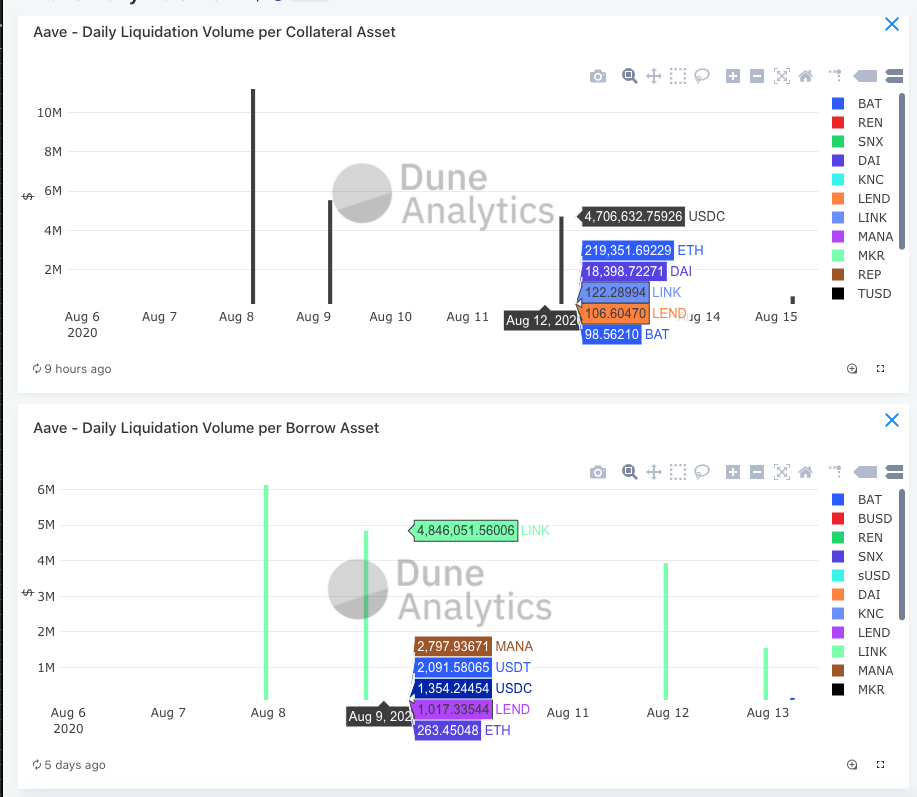The image size is (917, 797).
Task: Click the Aug 9 bar in Collateral Asset chart
Action: pyautogui.click(x=330, y=252)
